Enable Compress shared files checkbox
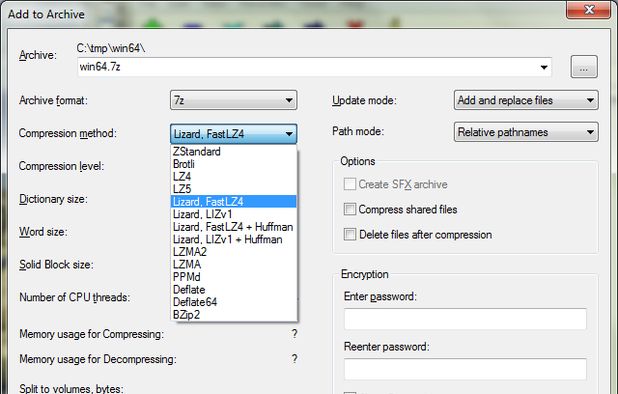This screenshot has height=394, width=618. (350, 209)
